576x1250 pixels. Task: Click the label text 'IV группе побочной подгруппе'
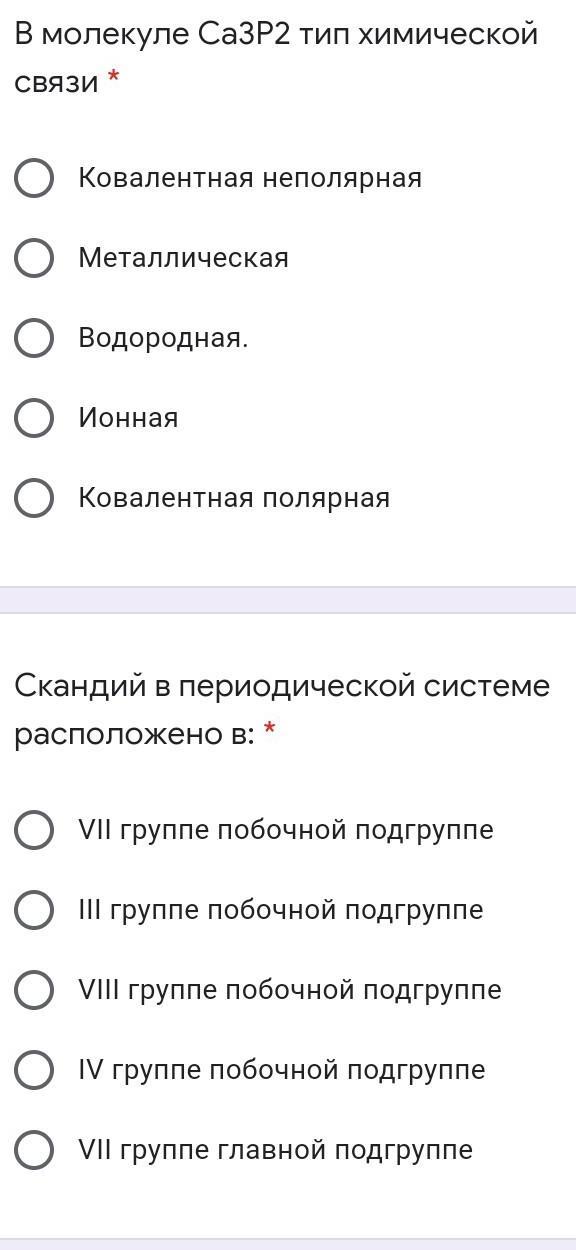point(282,1070)
